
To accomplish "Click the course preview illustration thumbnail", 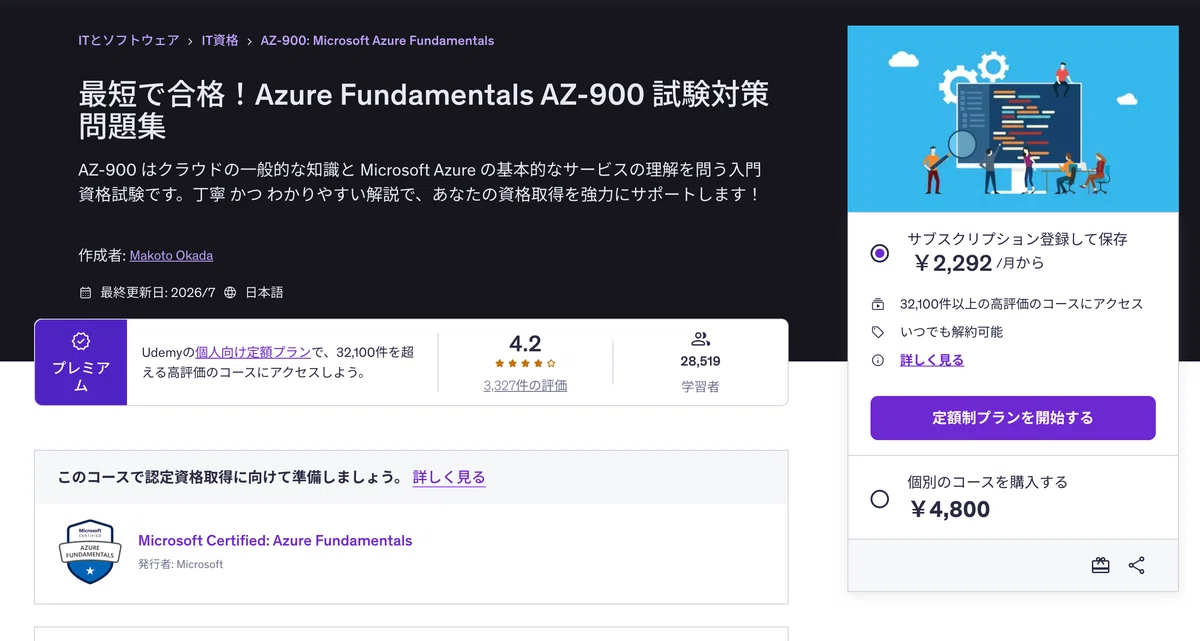I will 1013,119.
